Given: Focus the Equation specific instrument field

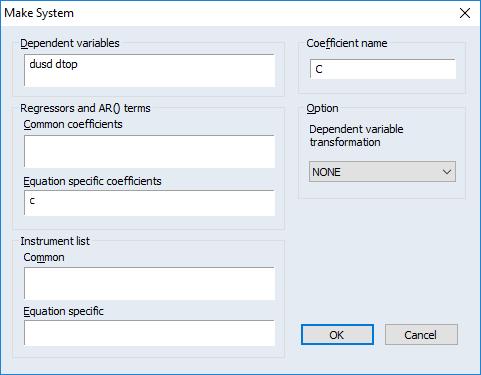Looking at the screenshot, I should (x=149, y=333).
